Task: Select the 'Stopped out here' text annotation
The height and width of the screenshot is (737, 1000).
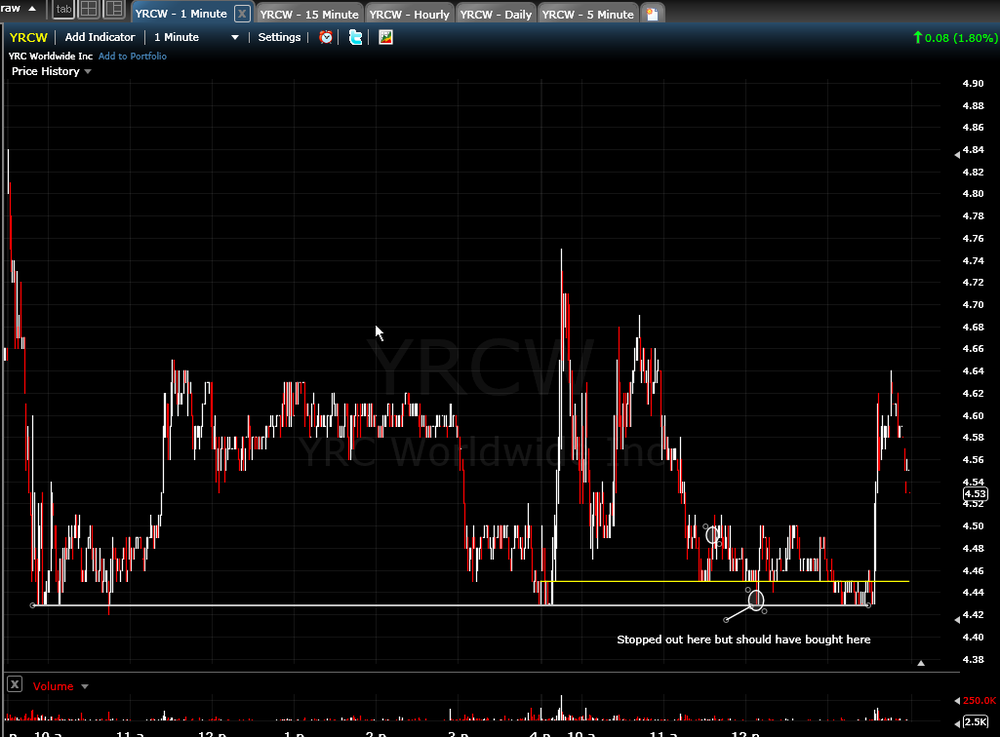Action: click(x=743, y=639)
